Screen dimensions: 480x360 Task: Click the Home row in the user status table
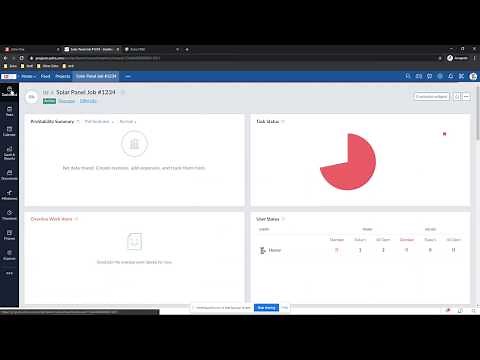click(x=360, y=250)
